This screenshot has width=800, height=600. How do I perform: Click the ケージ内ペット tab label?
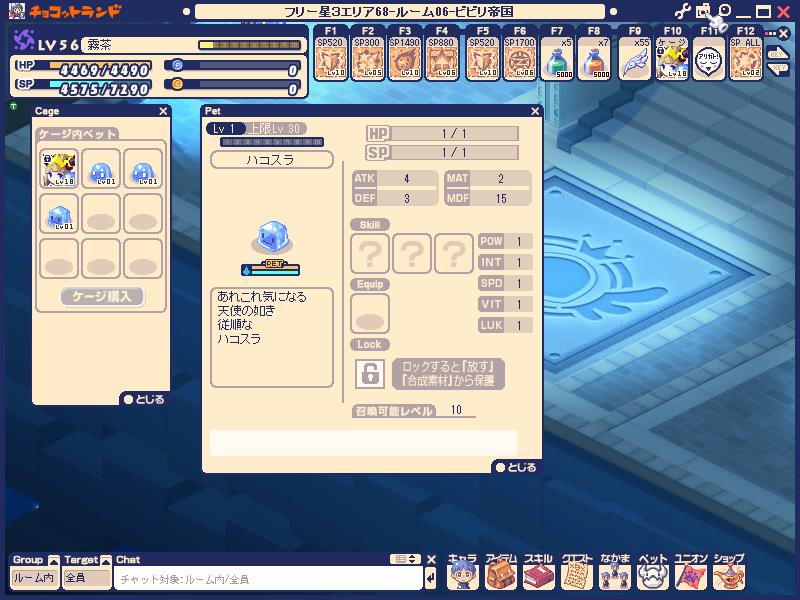pos(78,134)
